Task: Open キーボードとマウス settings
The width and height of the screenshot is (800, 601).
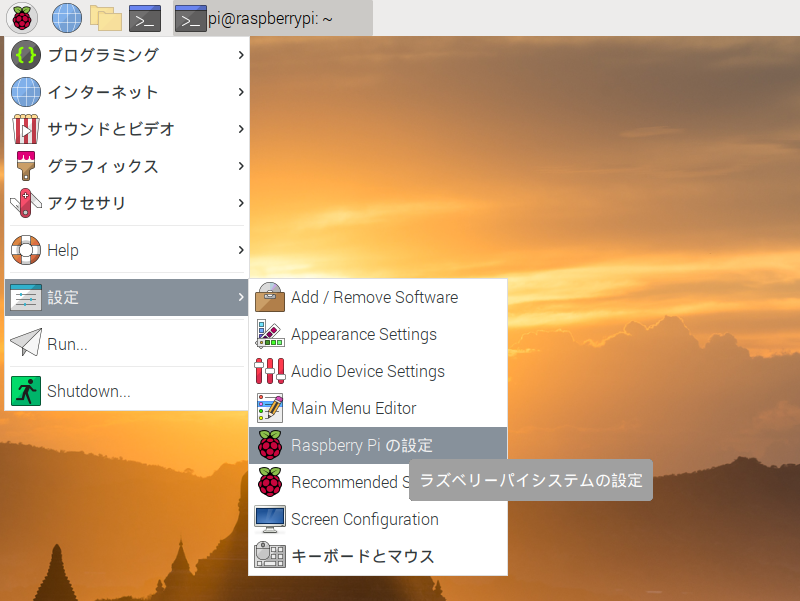Action: (378, 556)
